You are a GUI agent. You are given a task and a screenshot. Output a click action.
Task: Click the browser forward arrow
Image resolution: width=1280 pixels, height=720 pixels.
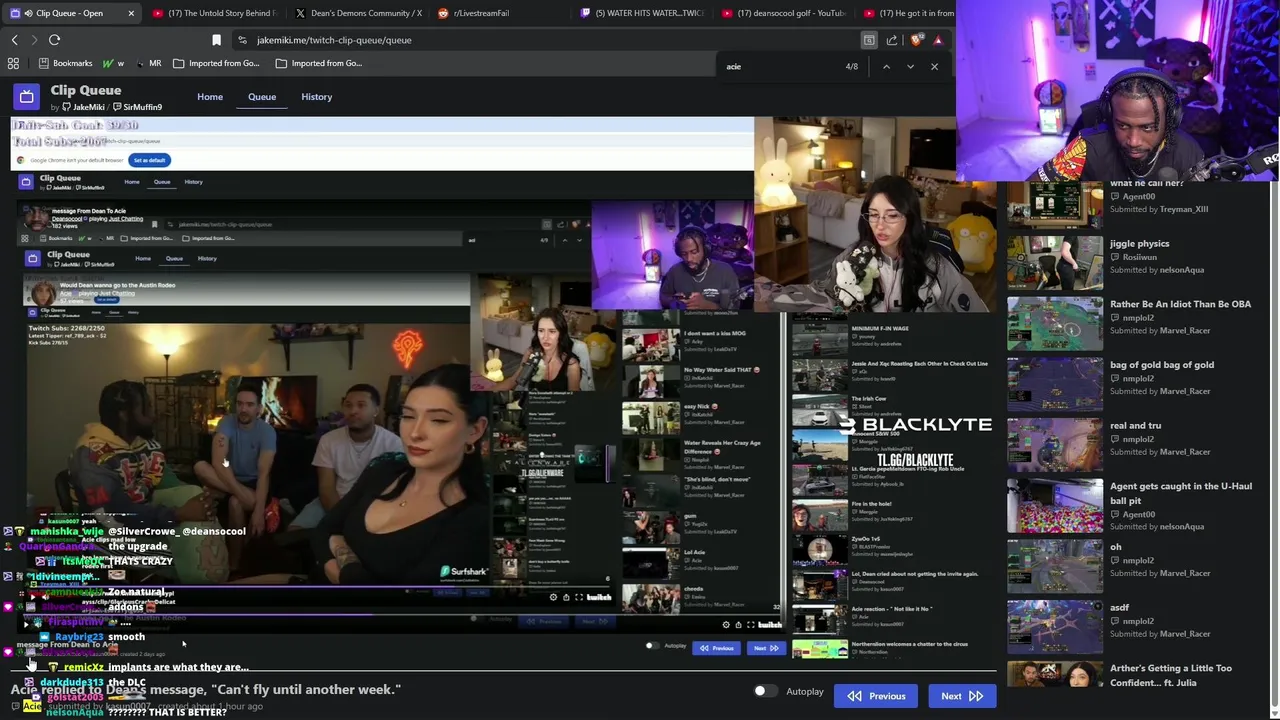coord(33,40)
